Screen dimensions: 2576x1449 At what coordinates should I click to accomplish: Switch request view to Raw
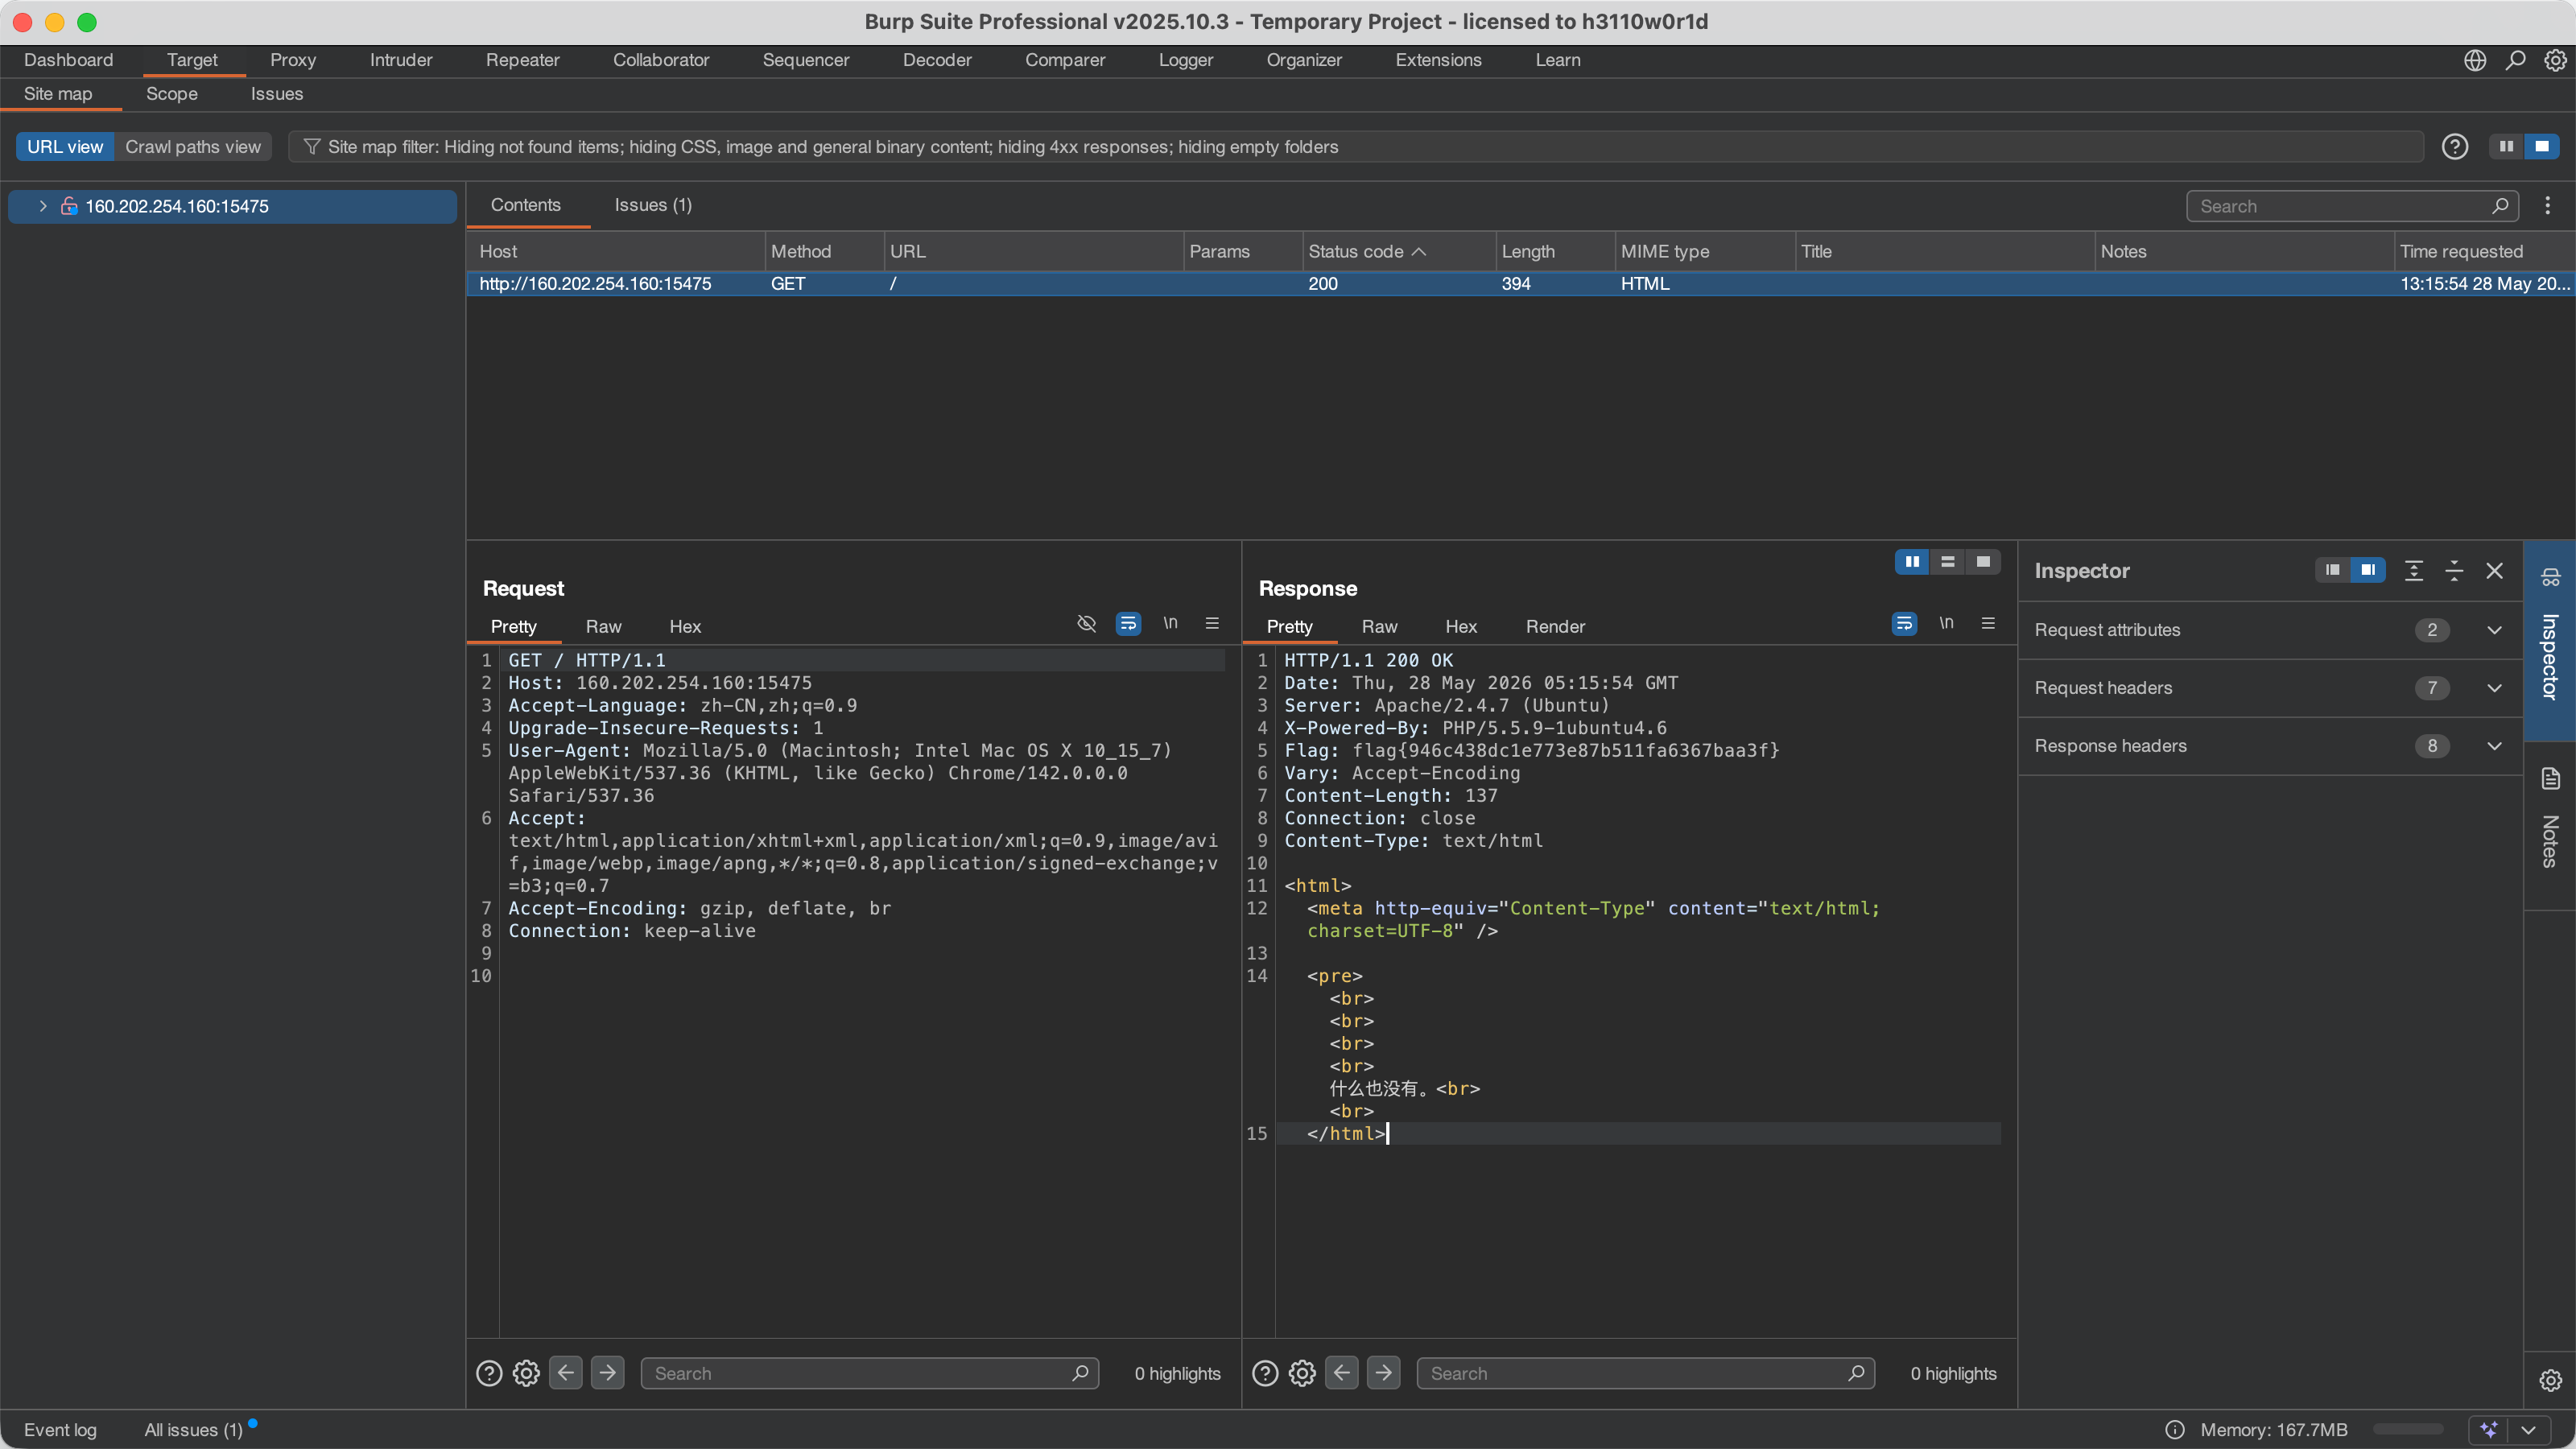(603, 627)
